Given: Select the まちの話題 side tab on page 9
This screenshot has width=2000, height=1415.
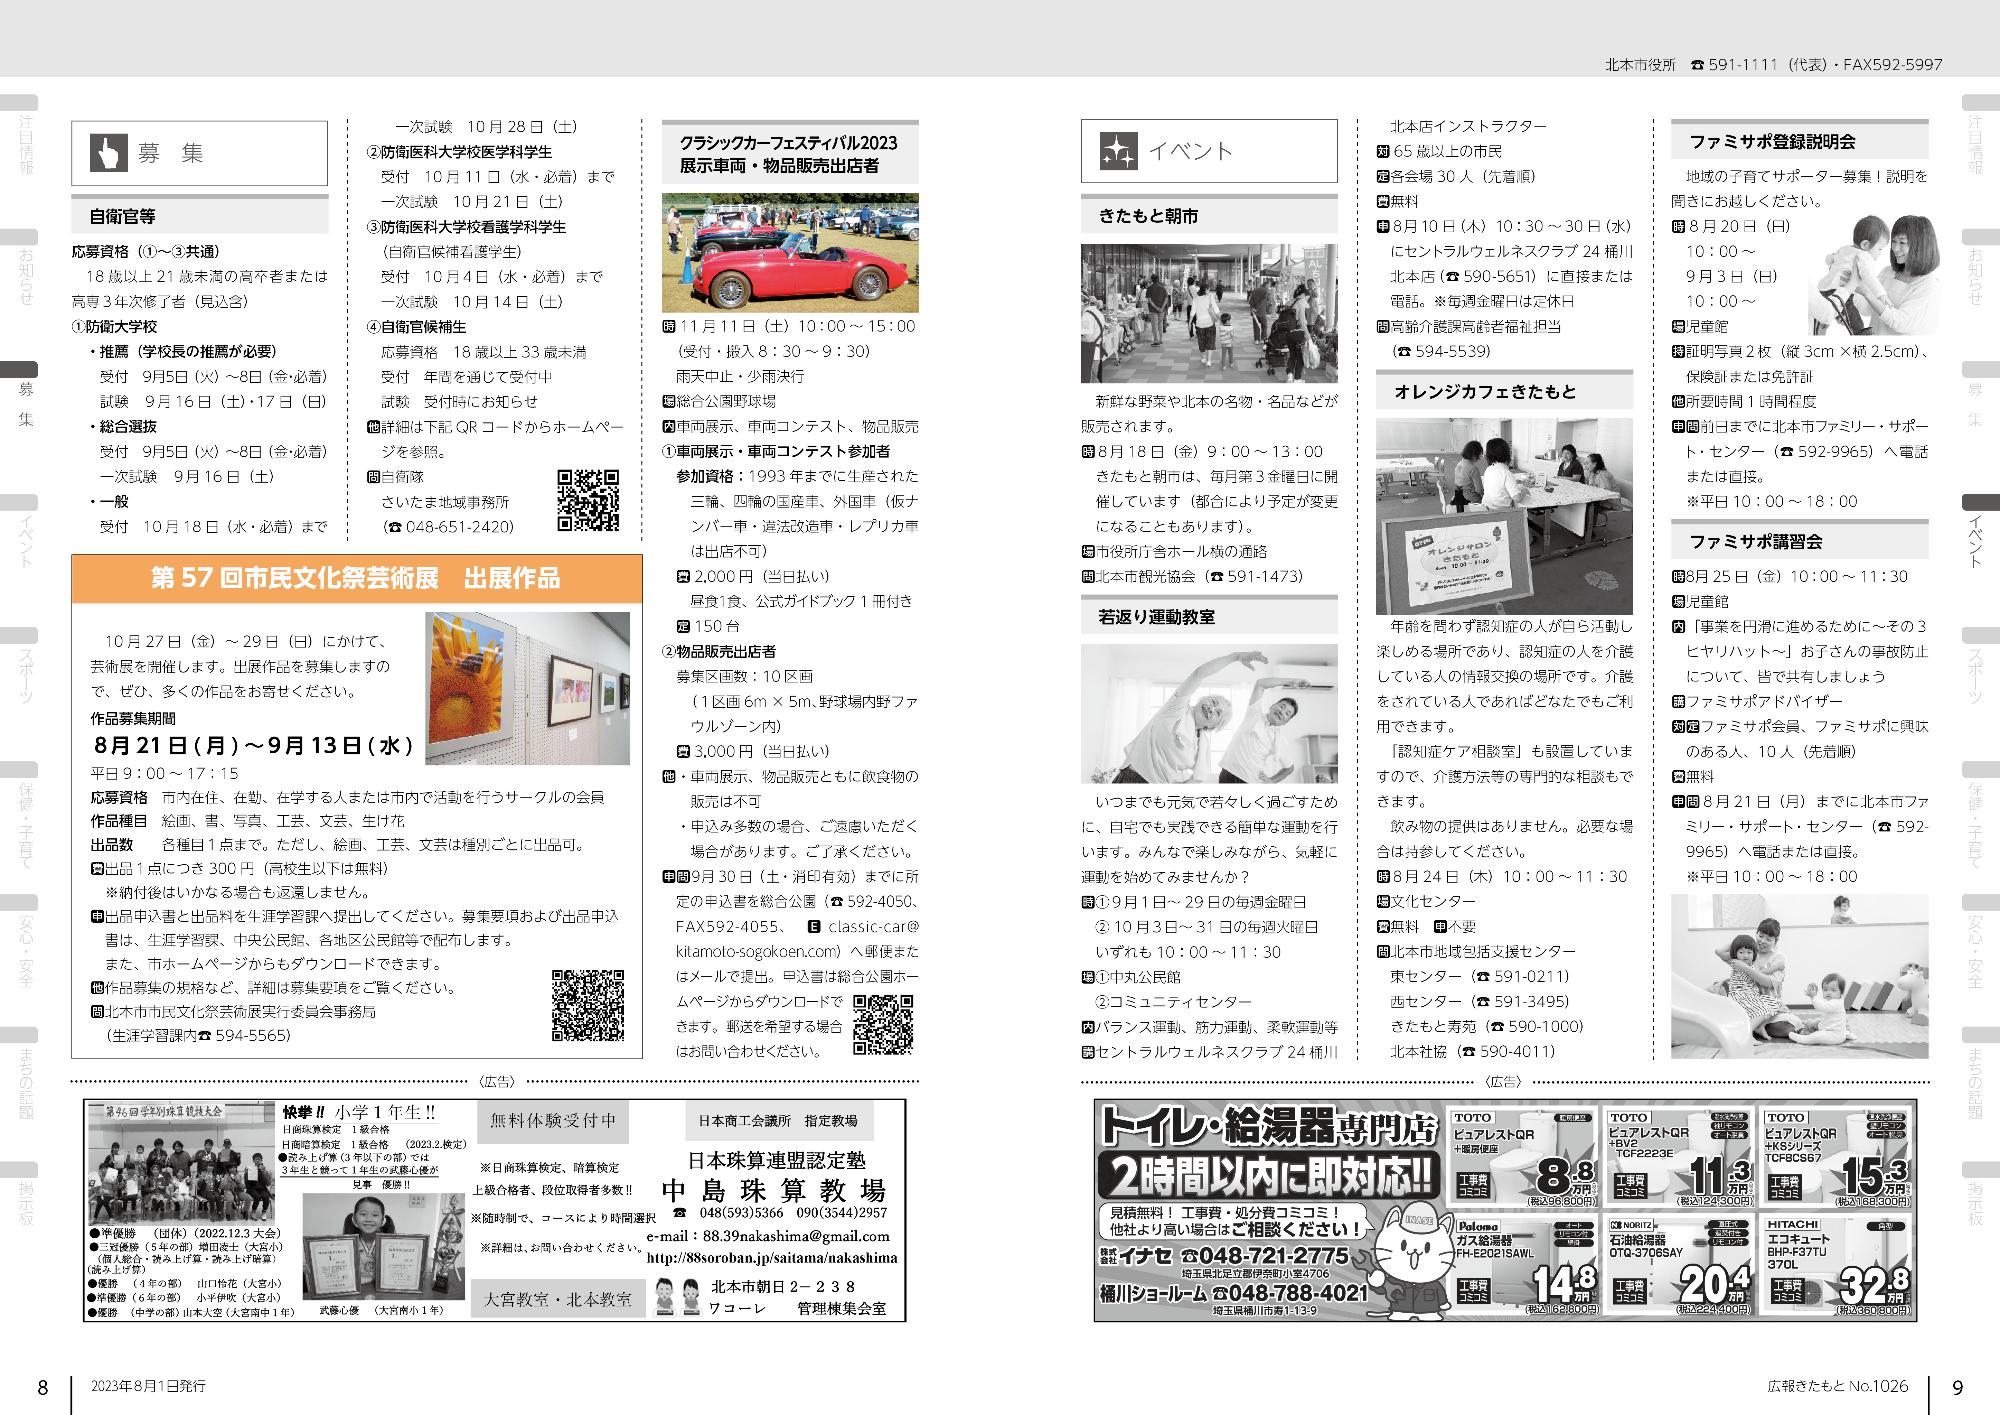Looking at the screenshot, I should (1979, 1072).
